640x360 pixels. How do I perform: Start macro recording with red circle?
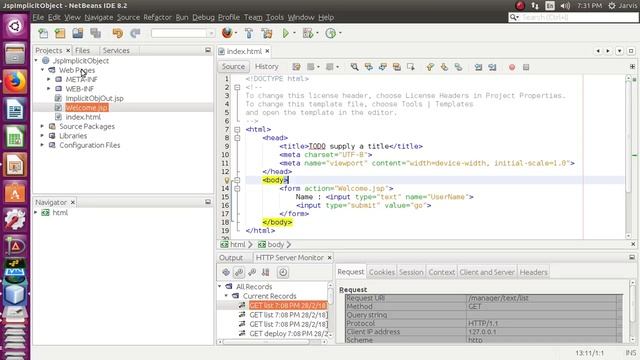(512, 67)
